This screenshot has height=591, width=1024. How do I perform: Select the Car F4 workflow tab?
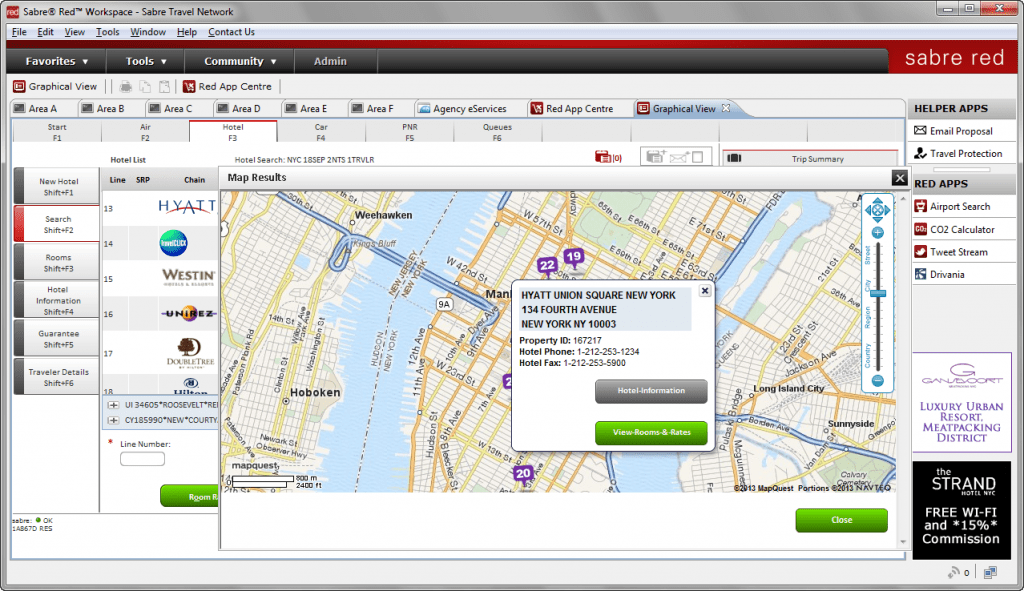click(321, 132)
